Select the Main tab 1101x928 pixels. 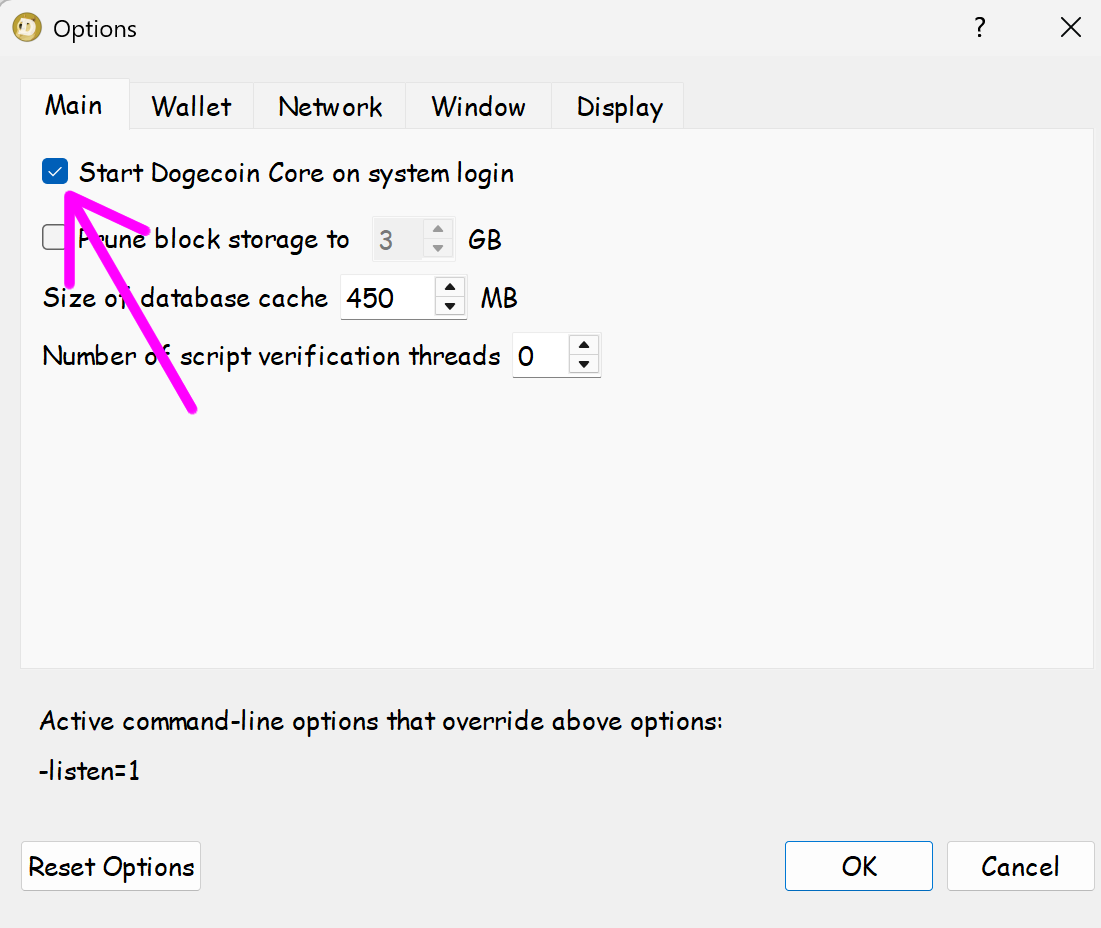74,105
